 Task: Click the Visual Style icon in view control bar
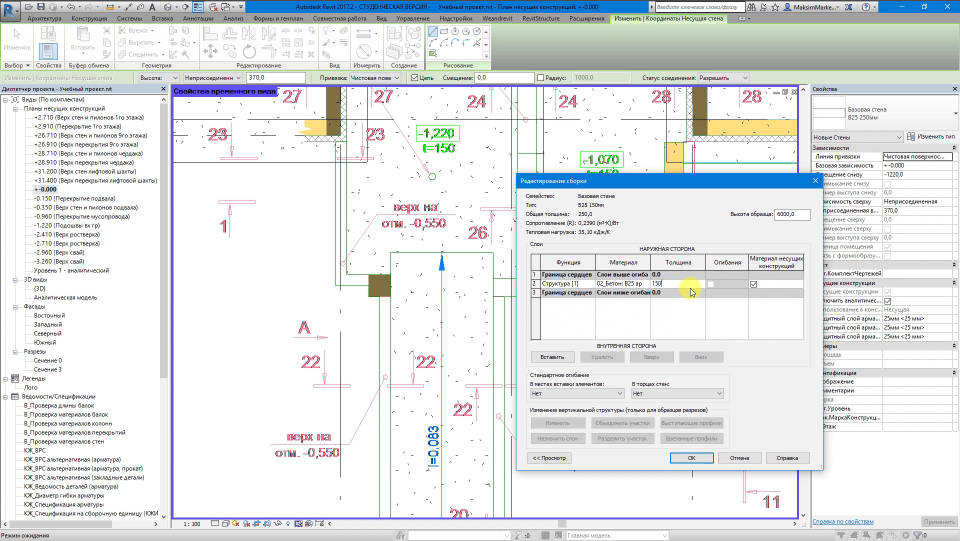(225, 524)
